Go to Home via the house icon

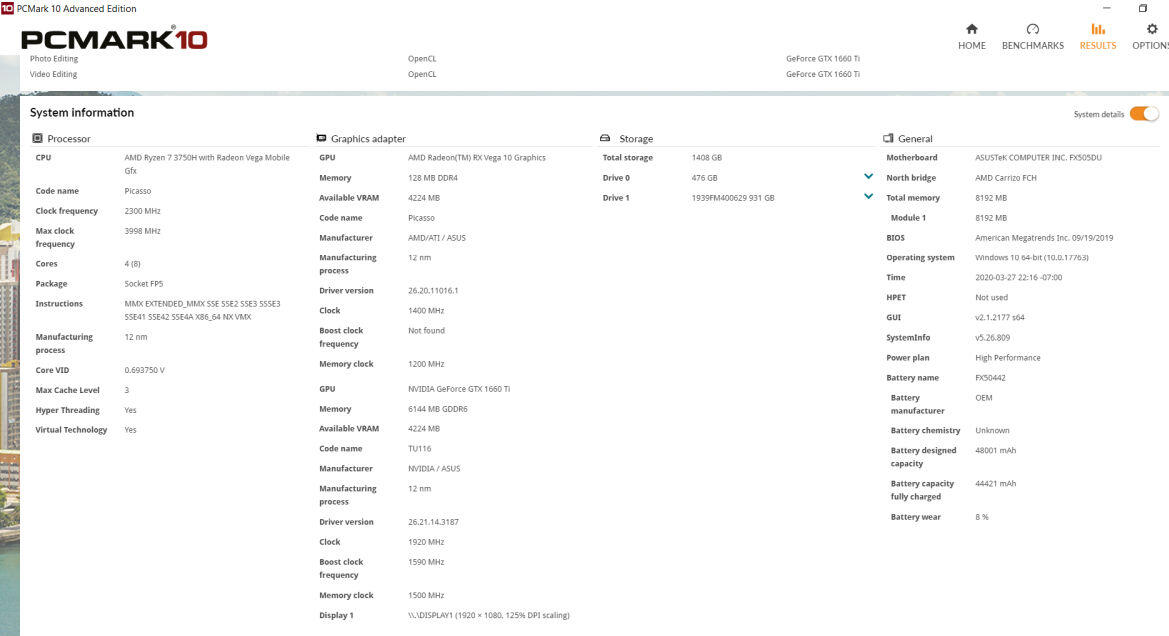point(971,29)
